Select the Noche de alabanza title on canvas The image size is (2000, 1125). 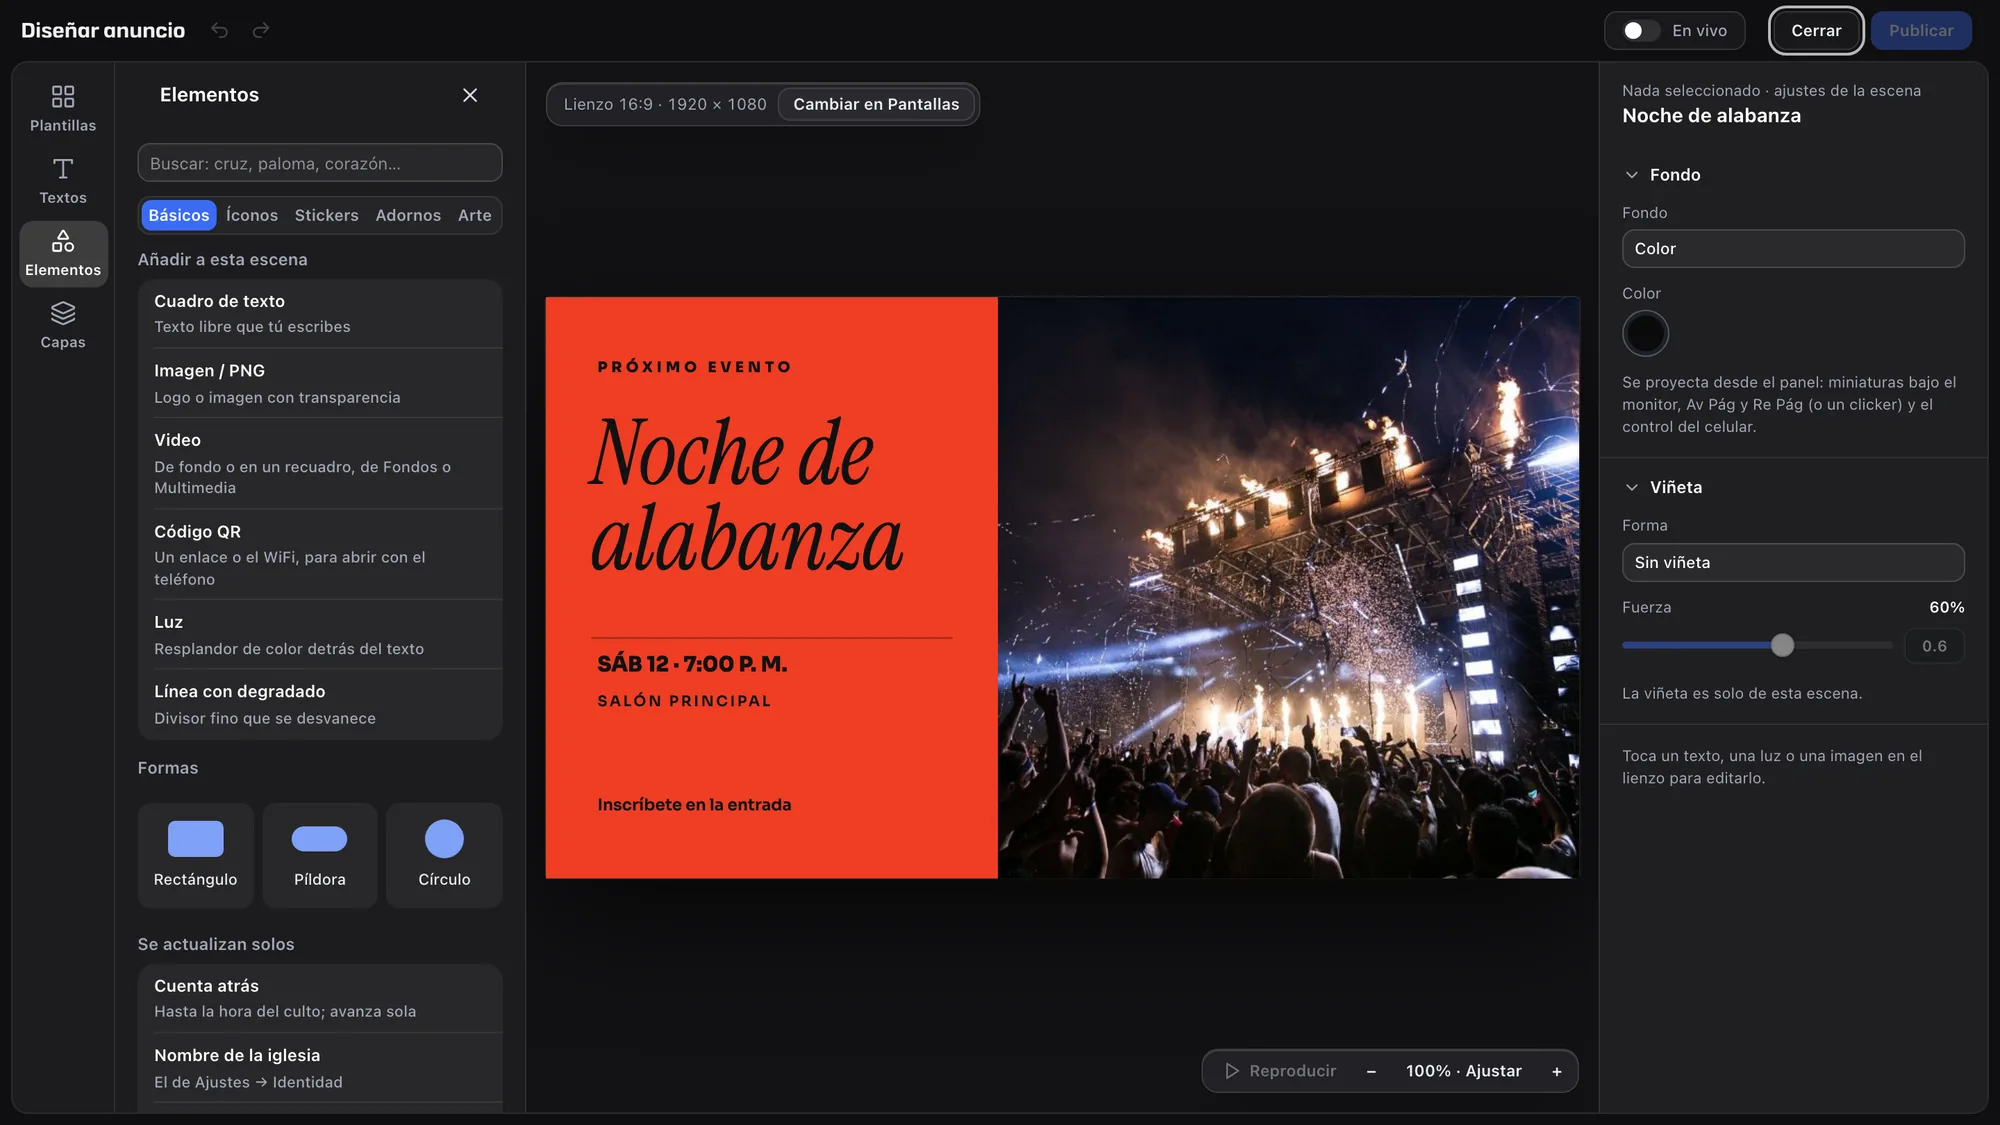point(746,495)
